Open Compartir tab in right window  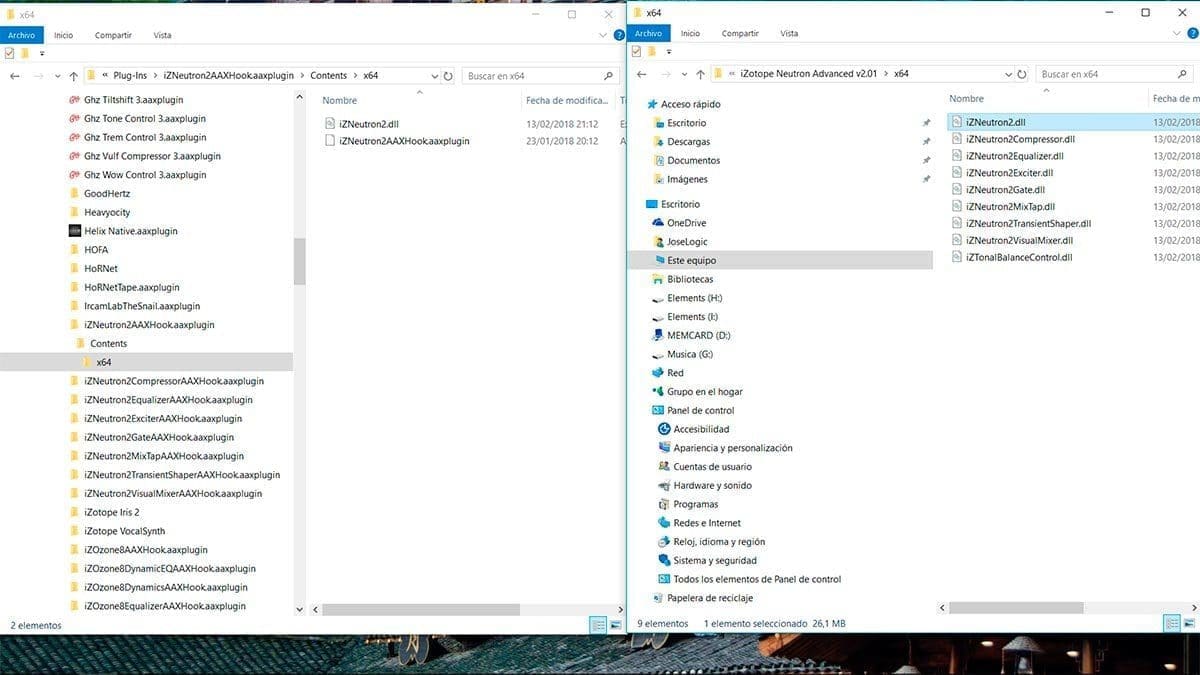(740, 34)
